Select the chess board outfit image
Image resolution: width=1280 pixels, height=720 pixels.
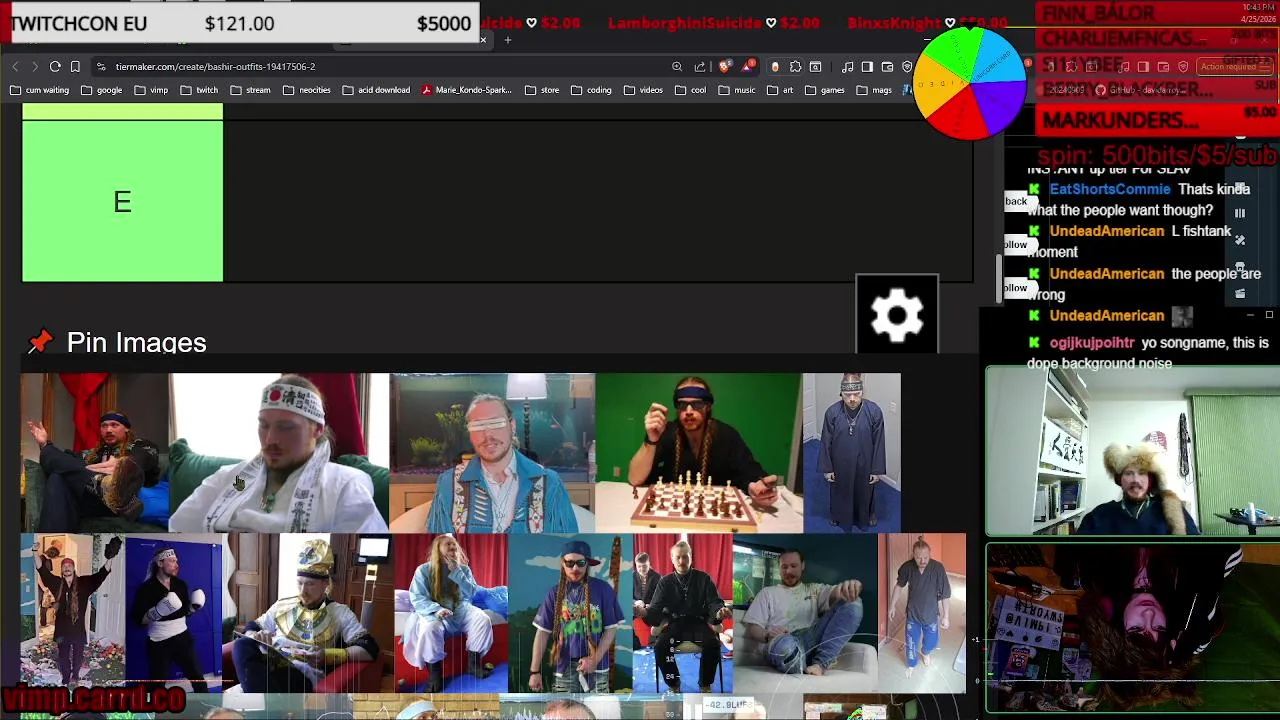tap(698, 453)
